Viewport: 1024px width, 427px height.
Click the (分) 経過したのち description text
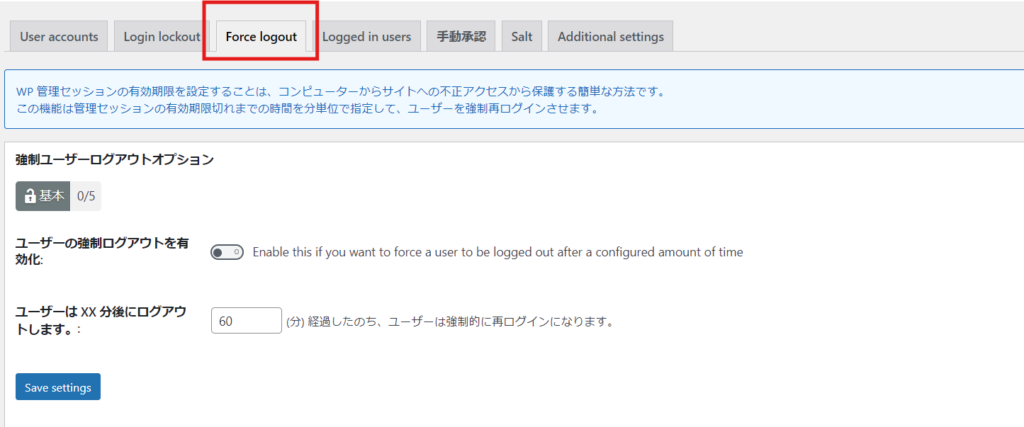(x=448, y=322)
